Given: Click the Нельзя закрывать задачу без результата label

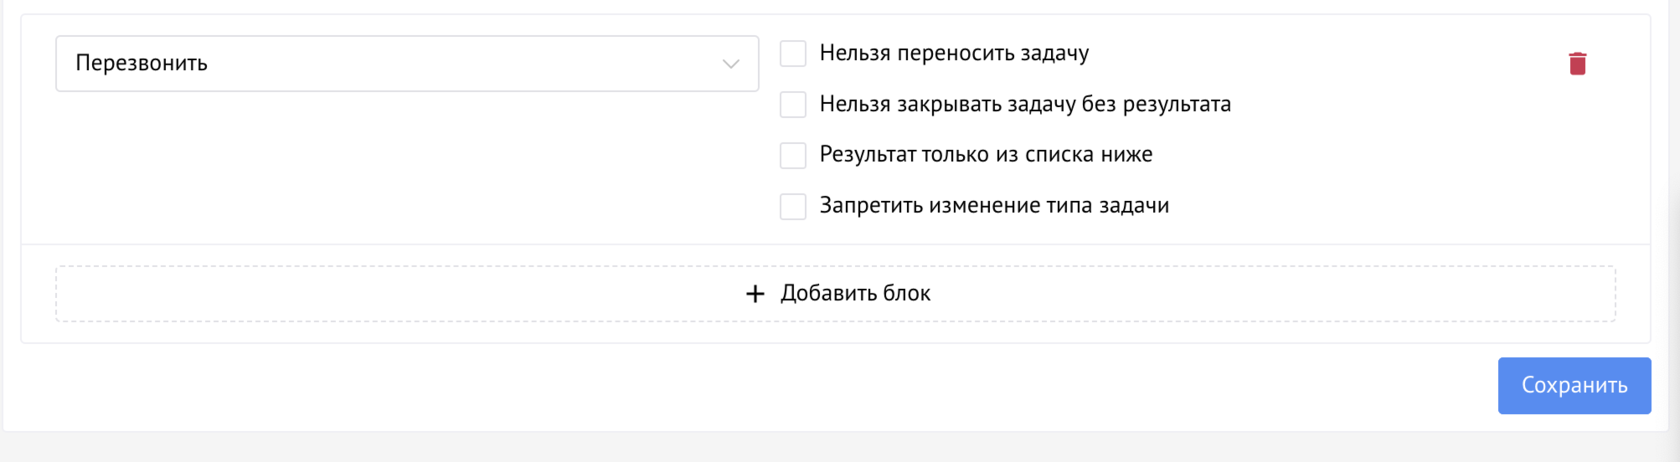Looking at the screenshot, I should 1025,104.
